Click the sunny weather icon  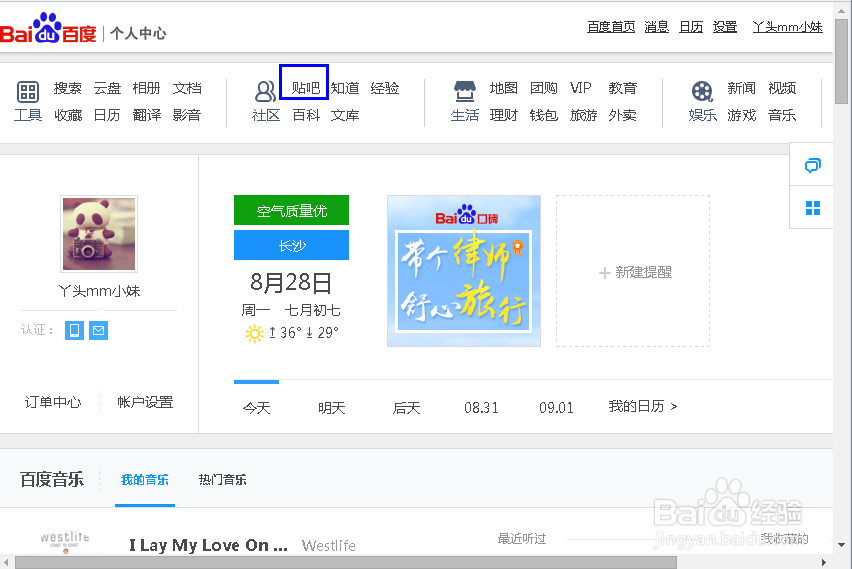(x=254, y=333)
